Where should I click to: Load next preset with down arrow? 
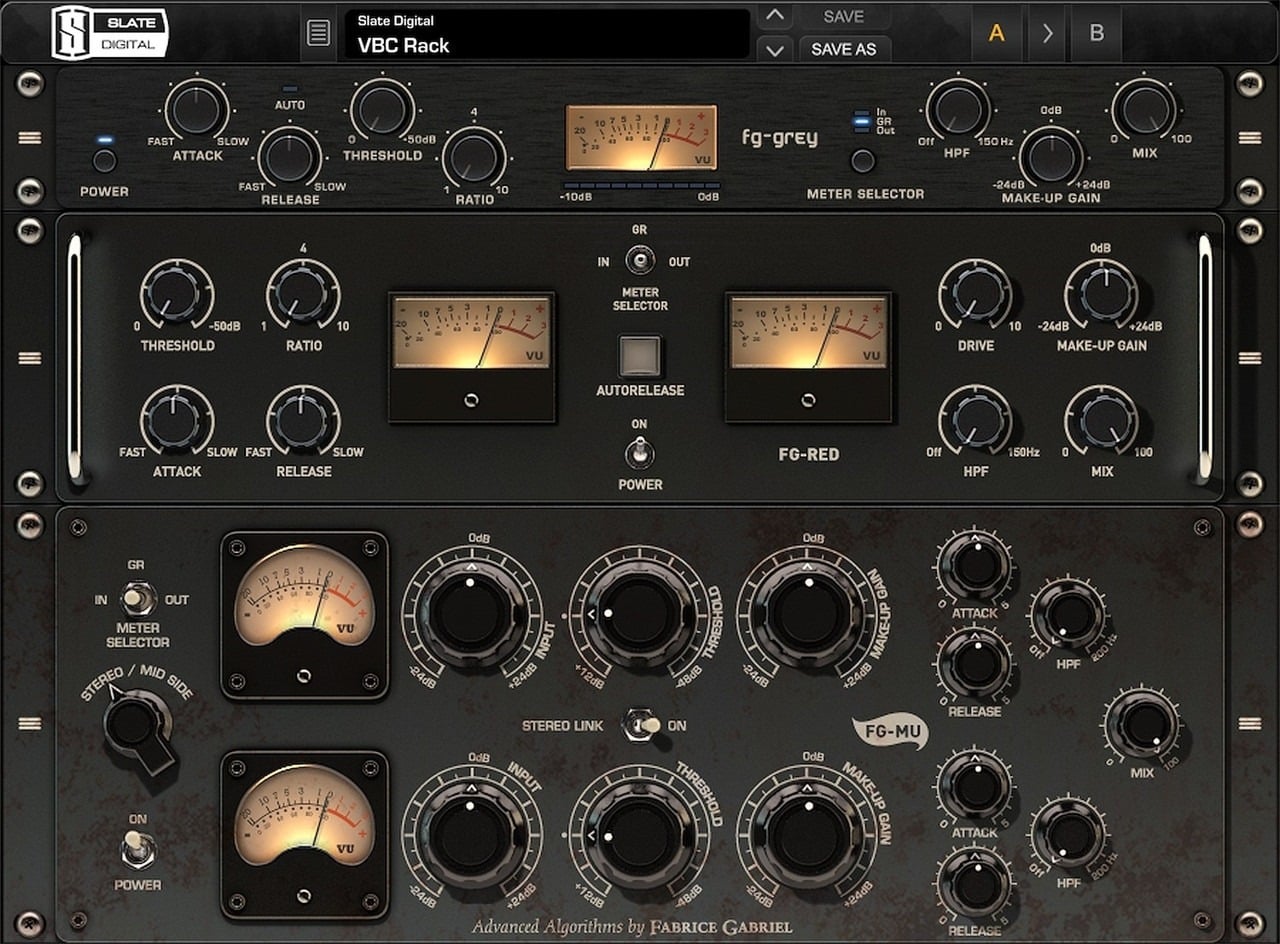point(773,47)
